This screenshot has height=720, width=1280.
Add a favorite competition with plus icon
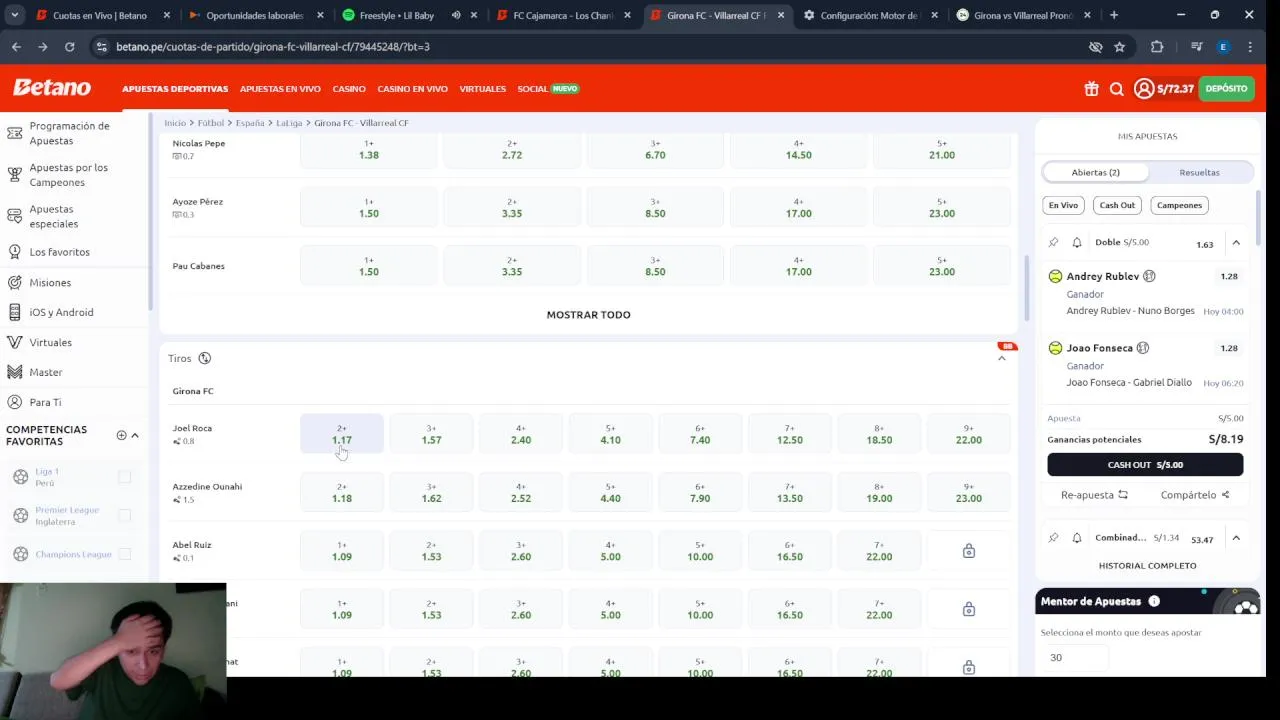tap(121, 435)
